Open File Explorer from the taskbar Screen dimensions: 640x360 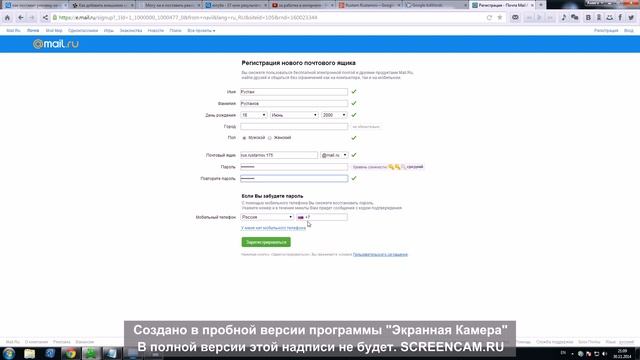click(x=29, y=353)
